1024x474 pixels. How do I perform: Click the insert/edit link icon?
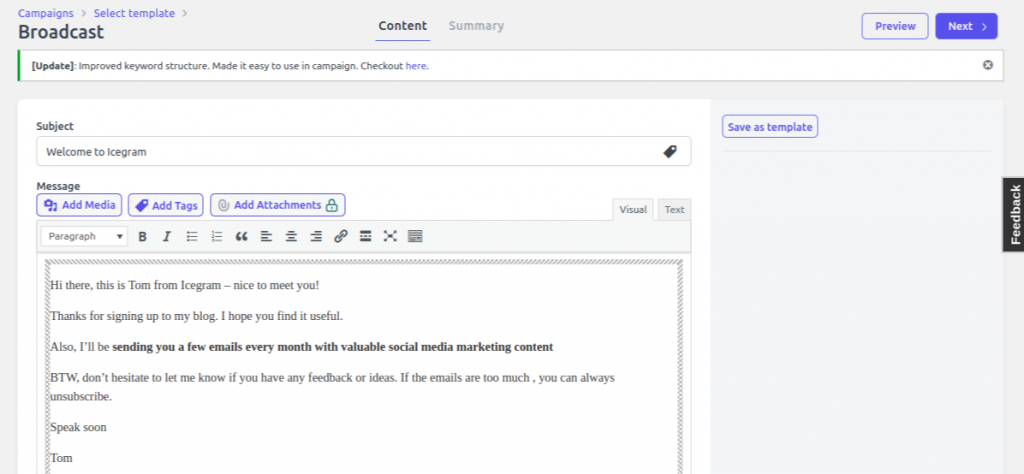[341, 237]
